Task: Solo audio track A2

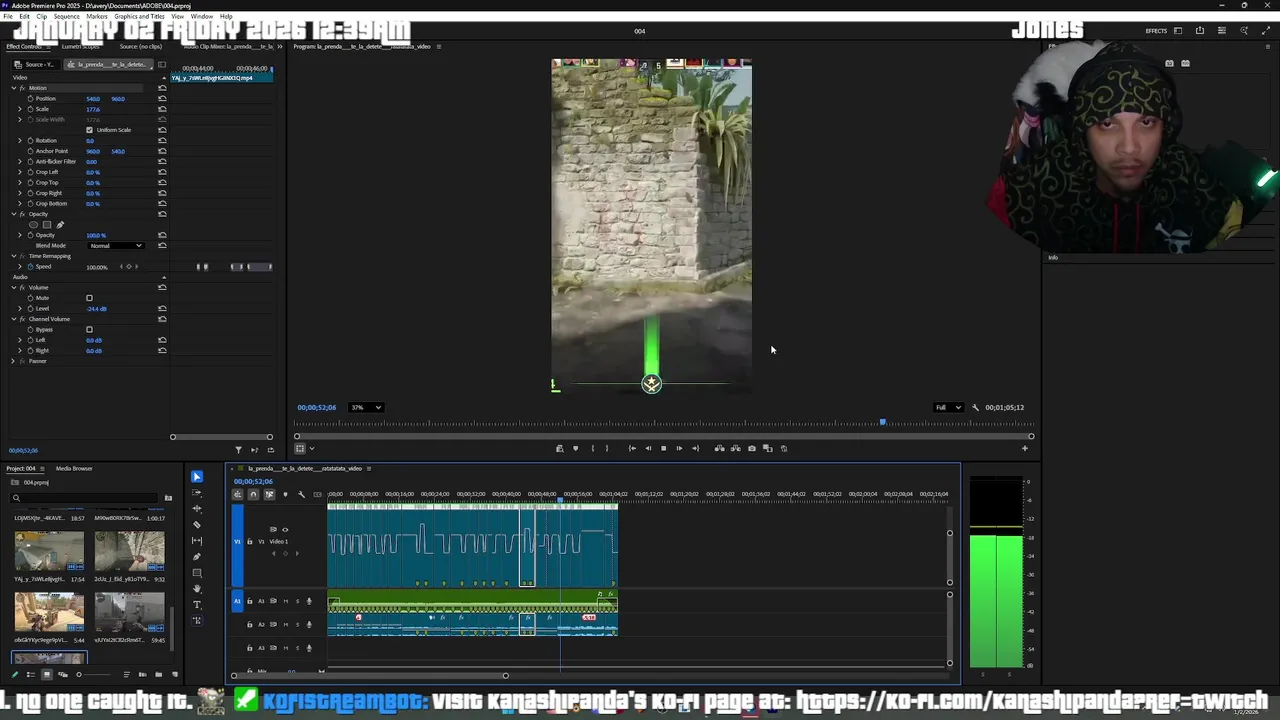Action: [297, 624]
